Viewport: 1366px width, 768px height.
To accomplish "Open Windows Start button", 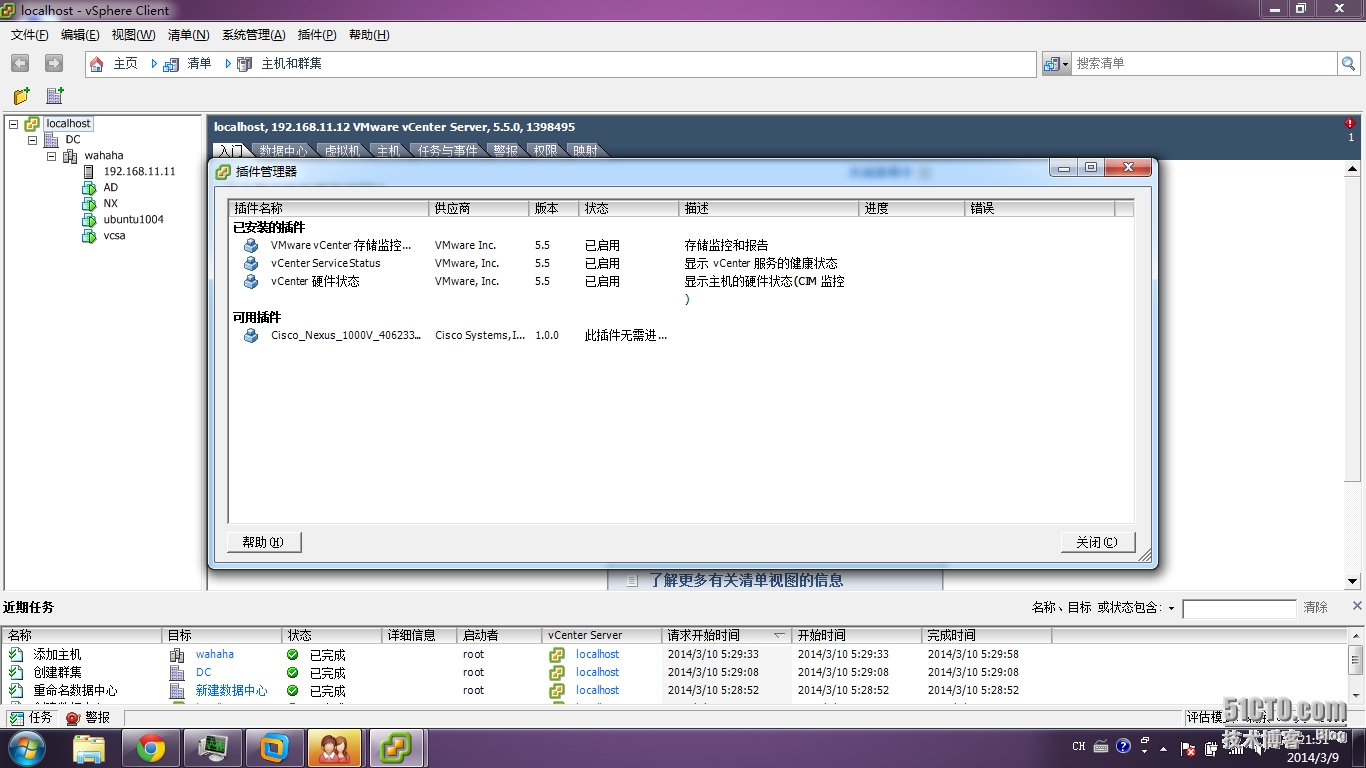I will click(27, 748).
